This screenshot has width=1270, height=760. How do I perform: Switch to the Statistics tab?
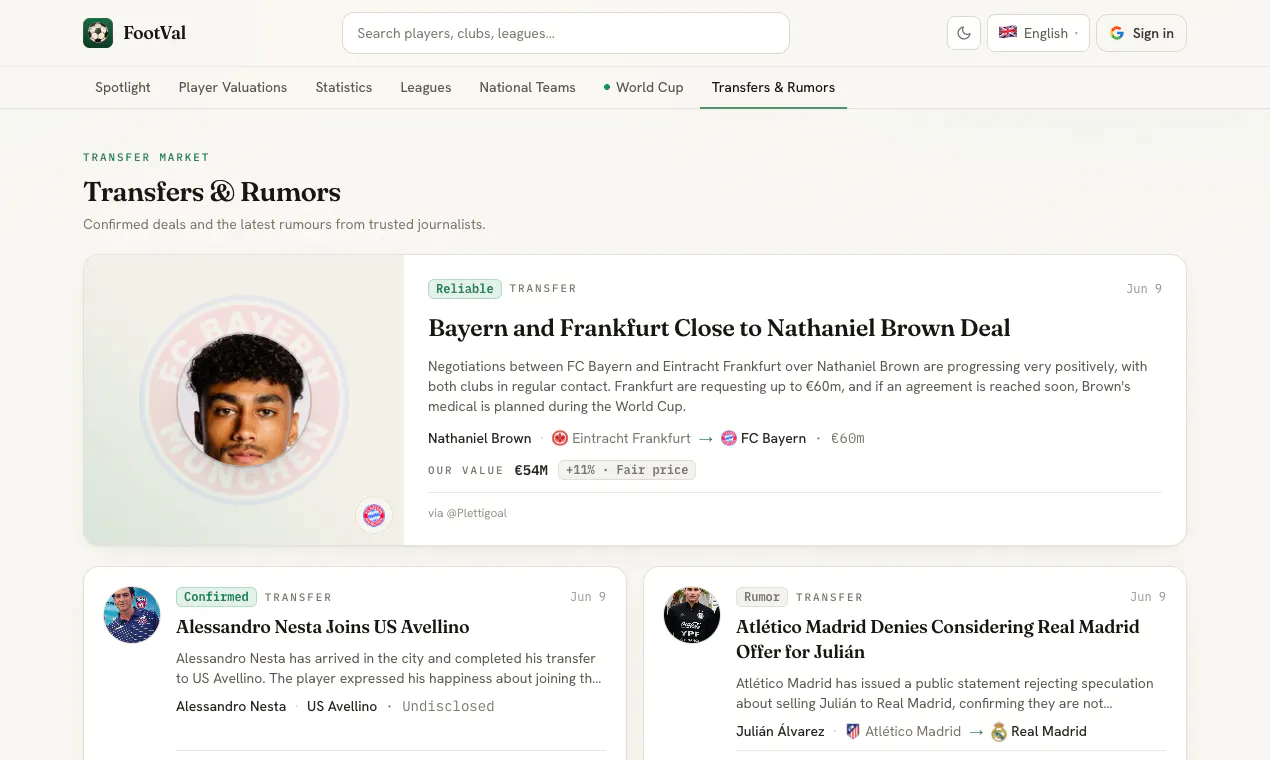(344, 87)
